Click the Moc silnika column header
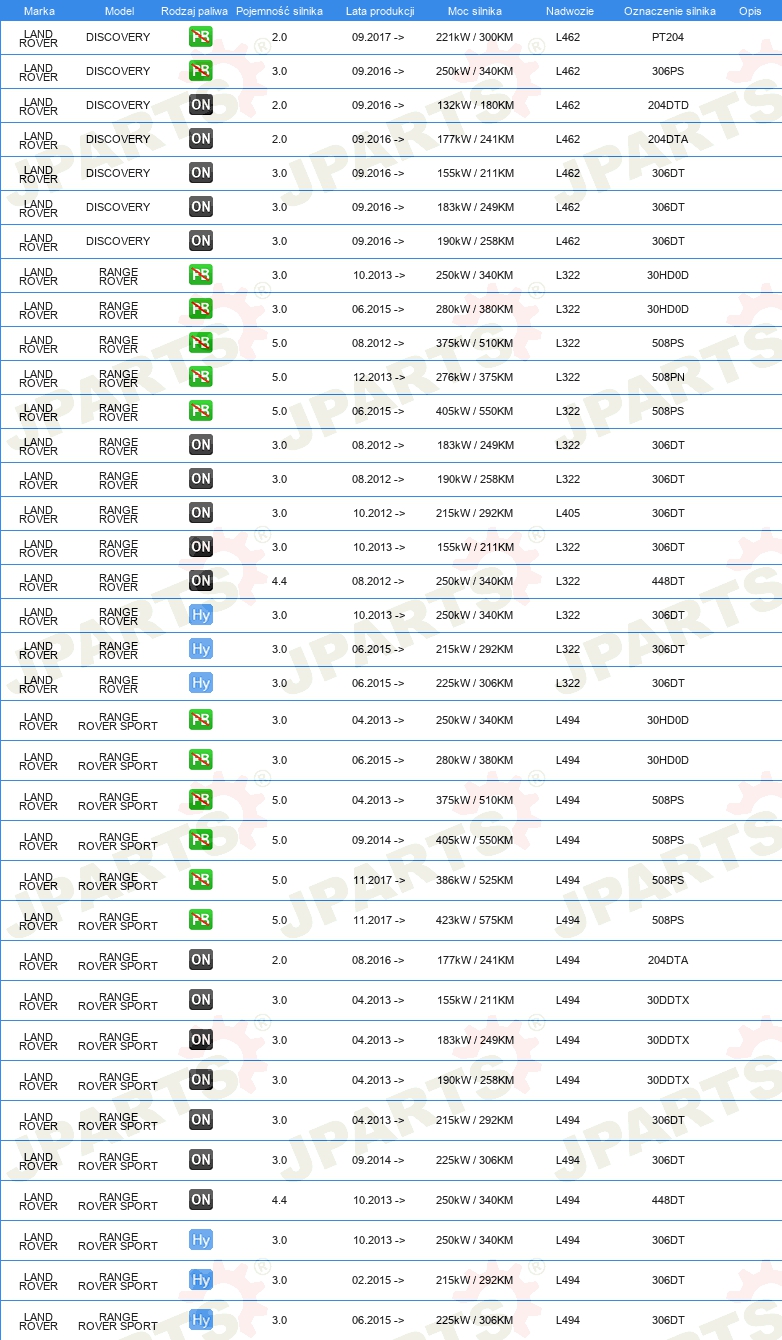This screenshot has height=1340, width=782. coord(475,11)
